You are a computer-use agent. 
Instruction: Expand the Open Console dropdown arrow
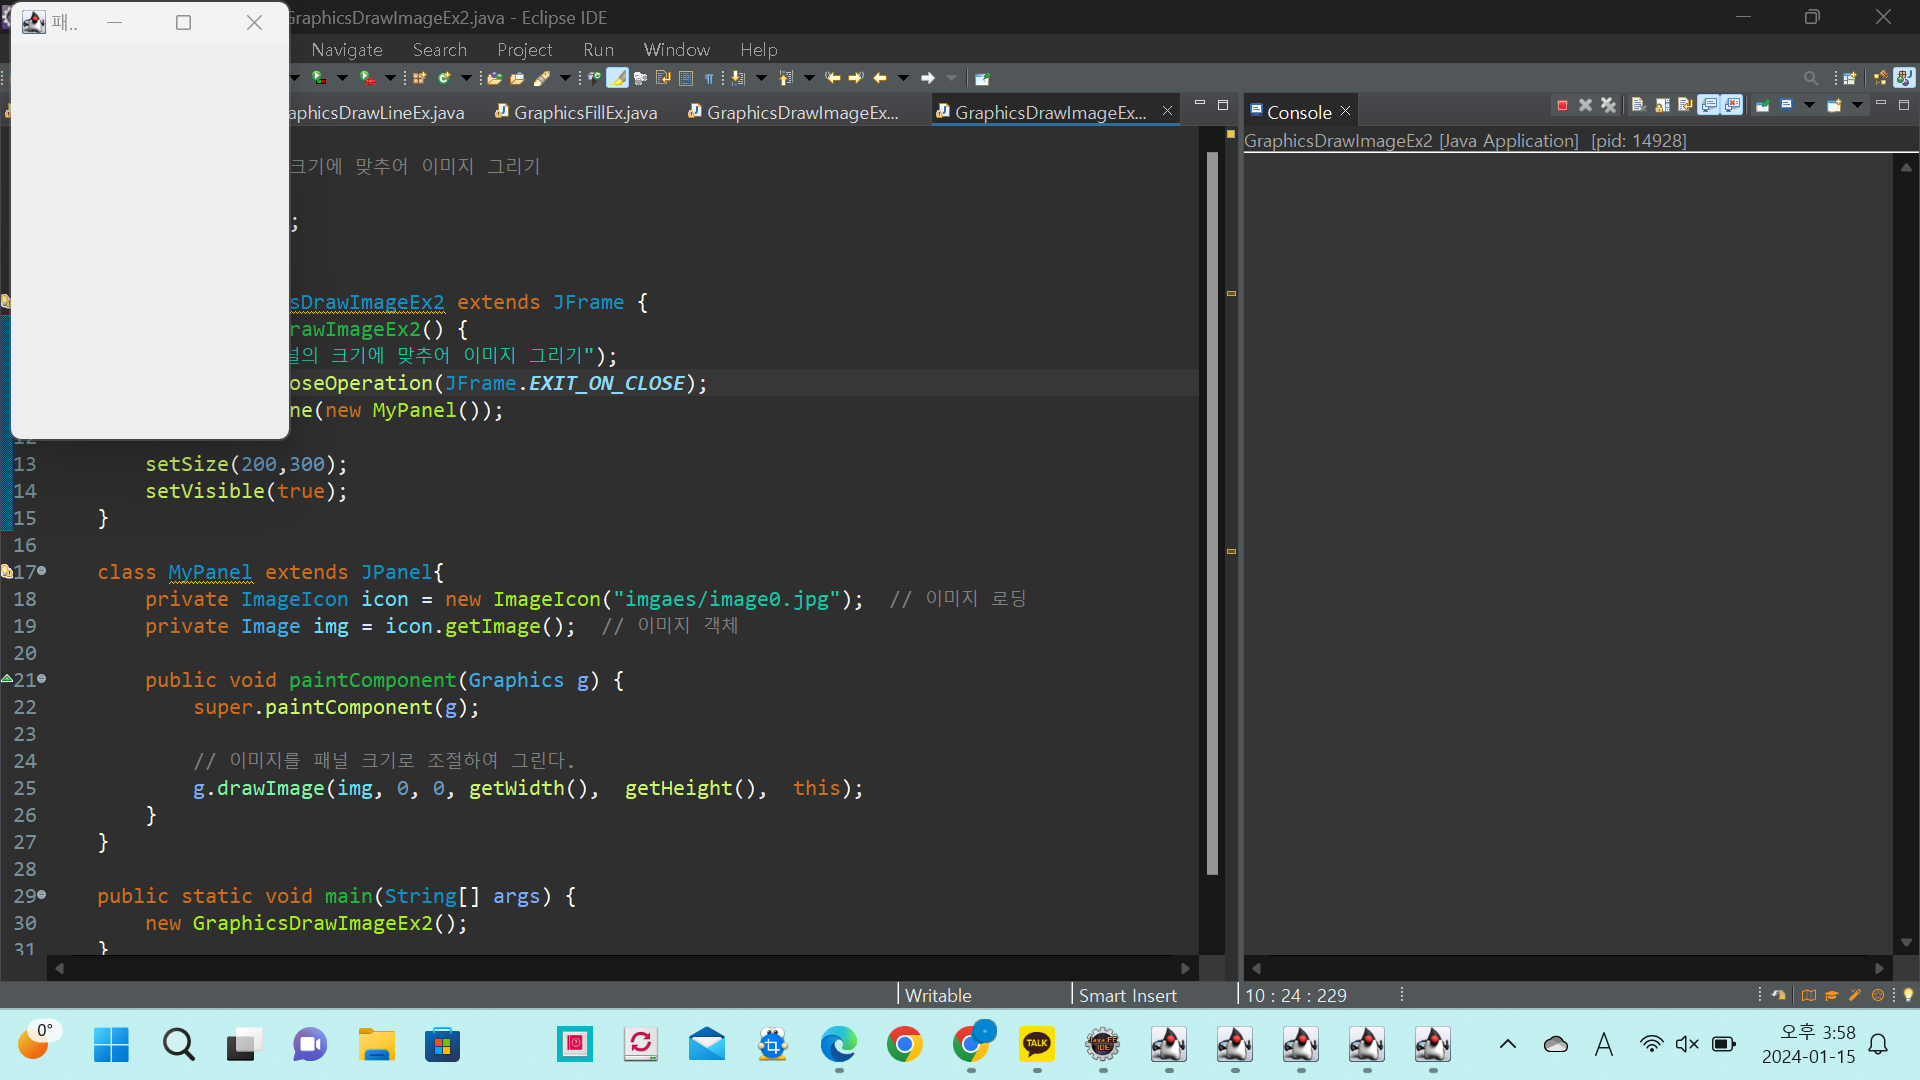click(1857, 105)
